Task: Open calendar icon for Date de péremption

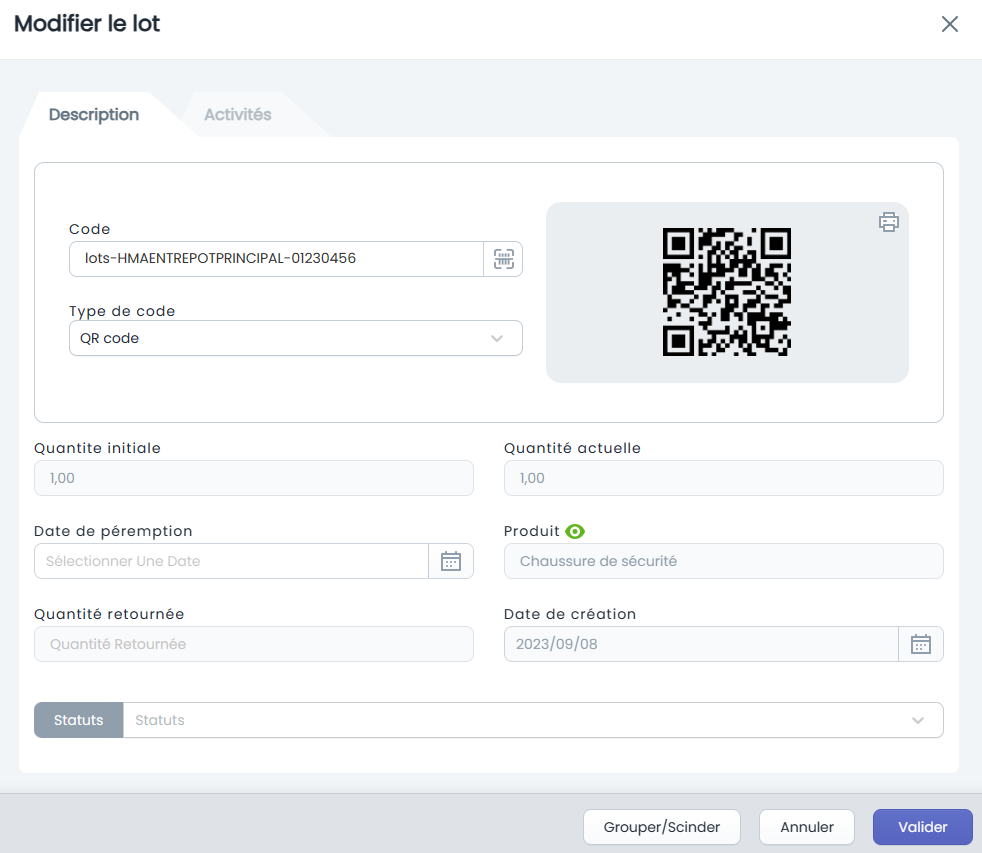Action: click(451, 561)
